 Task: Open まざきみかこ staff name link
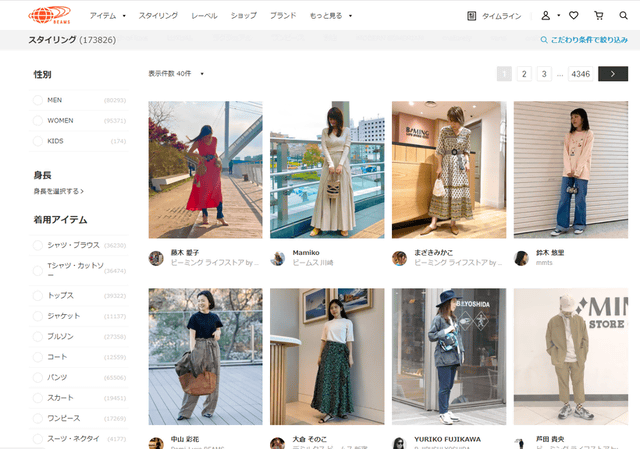(433, 253)
